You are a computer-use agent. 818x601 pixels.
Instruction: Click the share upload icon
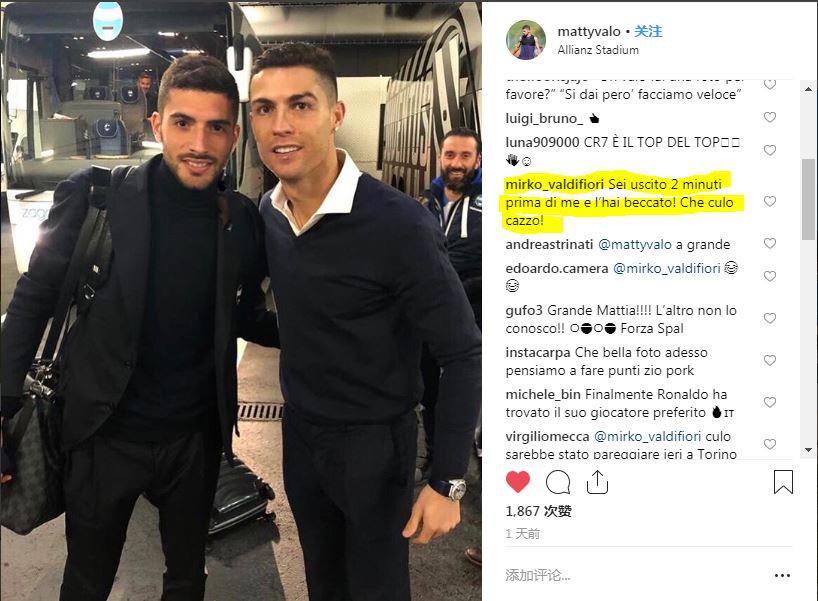tap(597, 482)
